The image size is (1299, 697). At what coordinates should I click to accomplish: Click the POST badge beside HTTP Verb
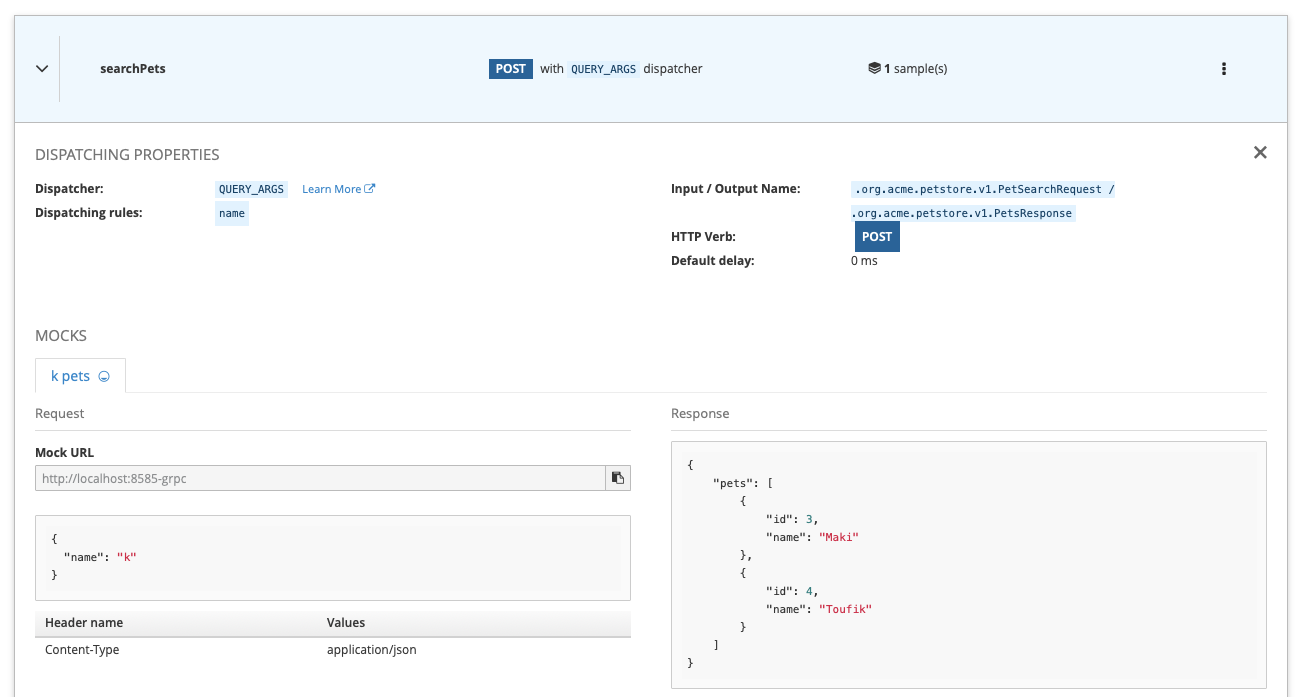tap(876, 237)
